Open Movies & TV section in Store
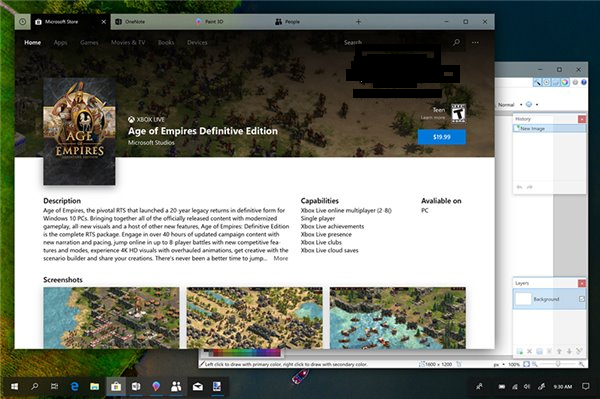Image resolution: width=600 pixels, height=399 pixels. tap(128, 42)
